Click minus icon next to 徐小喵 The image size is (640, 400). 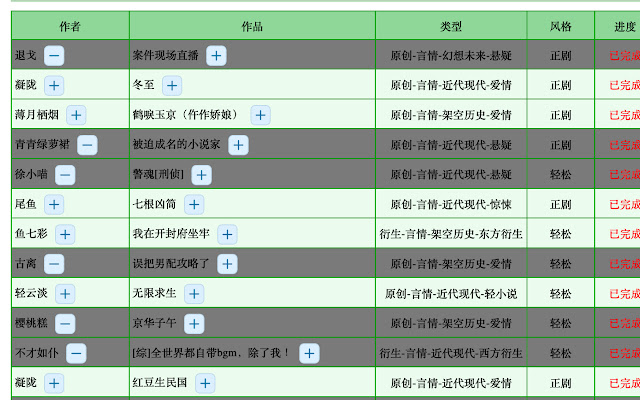[65, 175]
